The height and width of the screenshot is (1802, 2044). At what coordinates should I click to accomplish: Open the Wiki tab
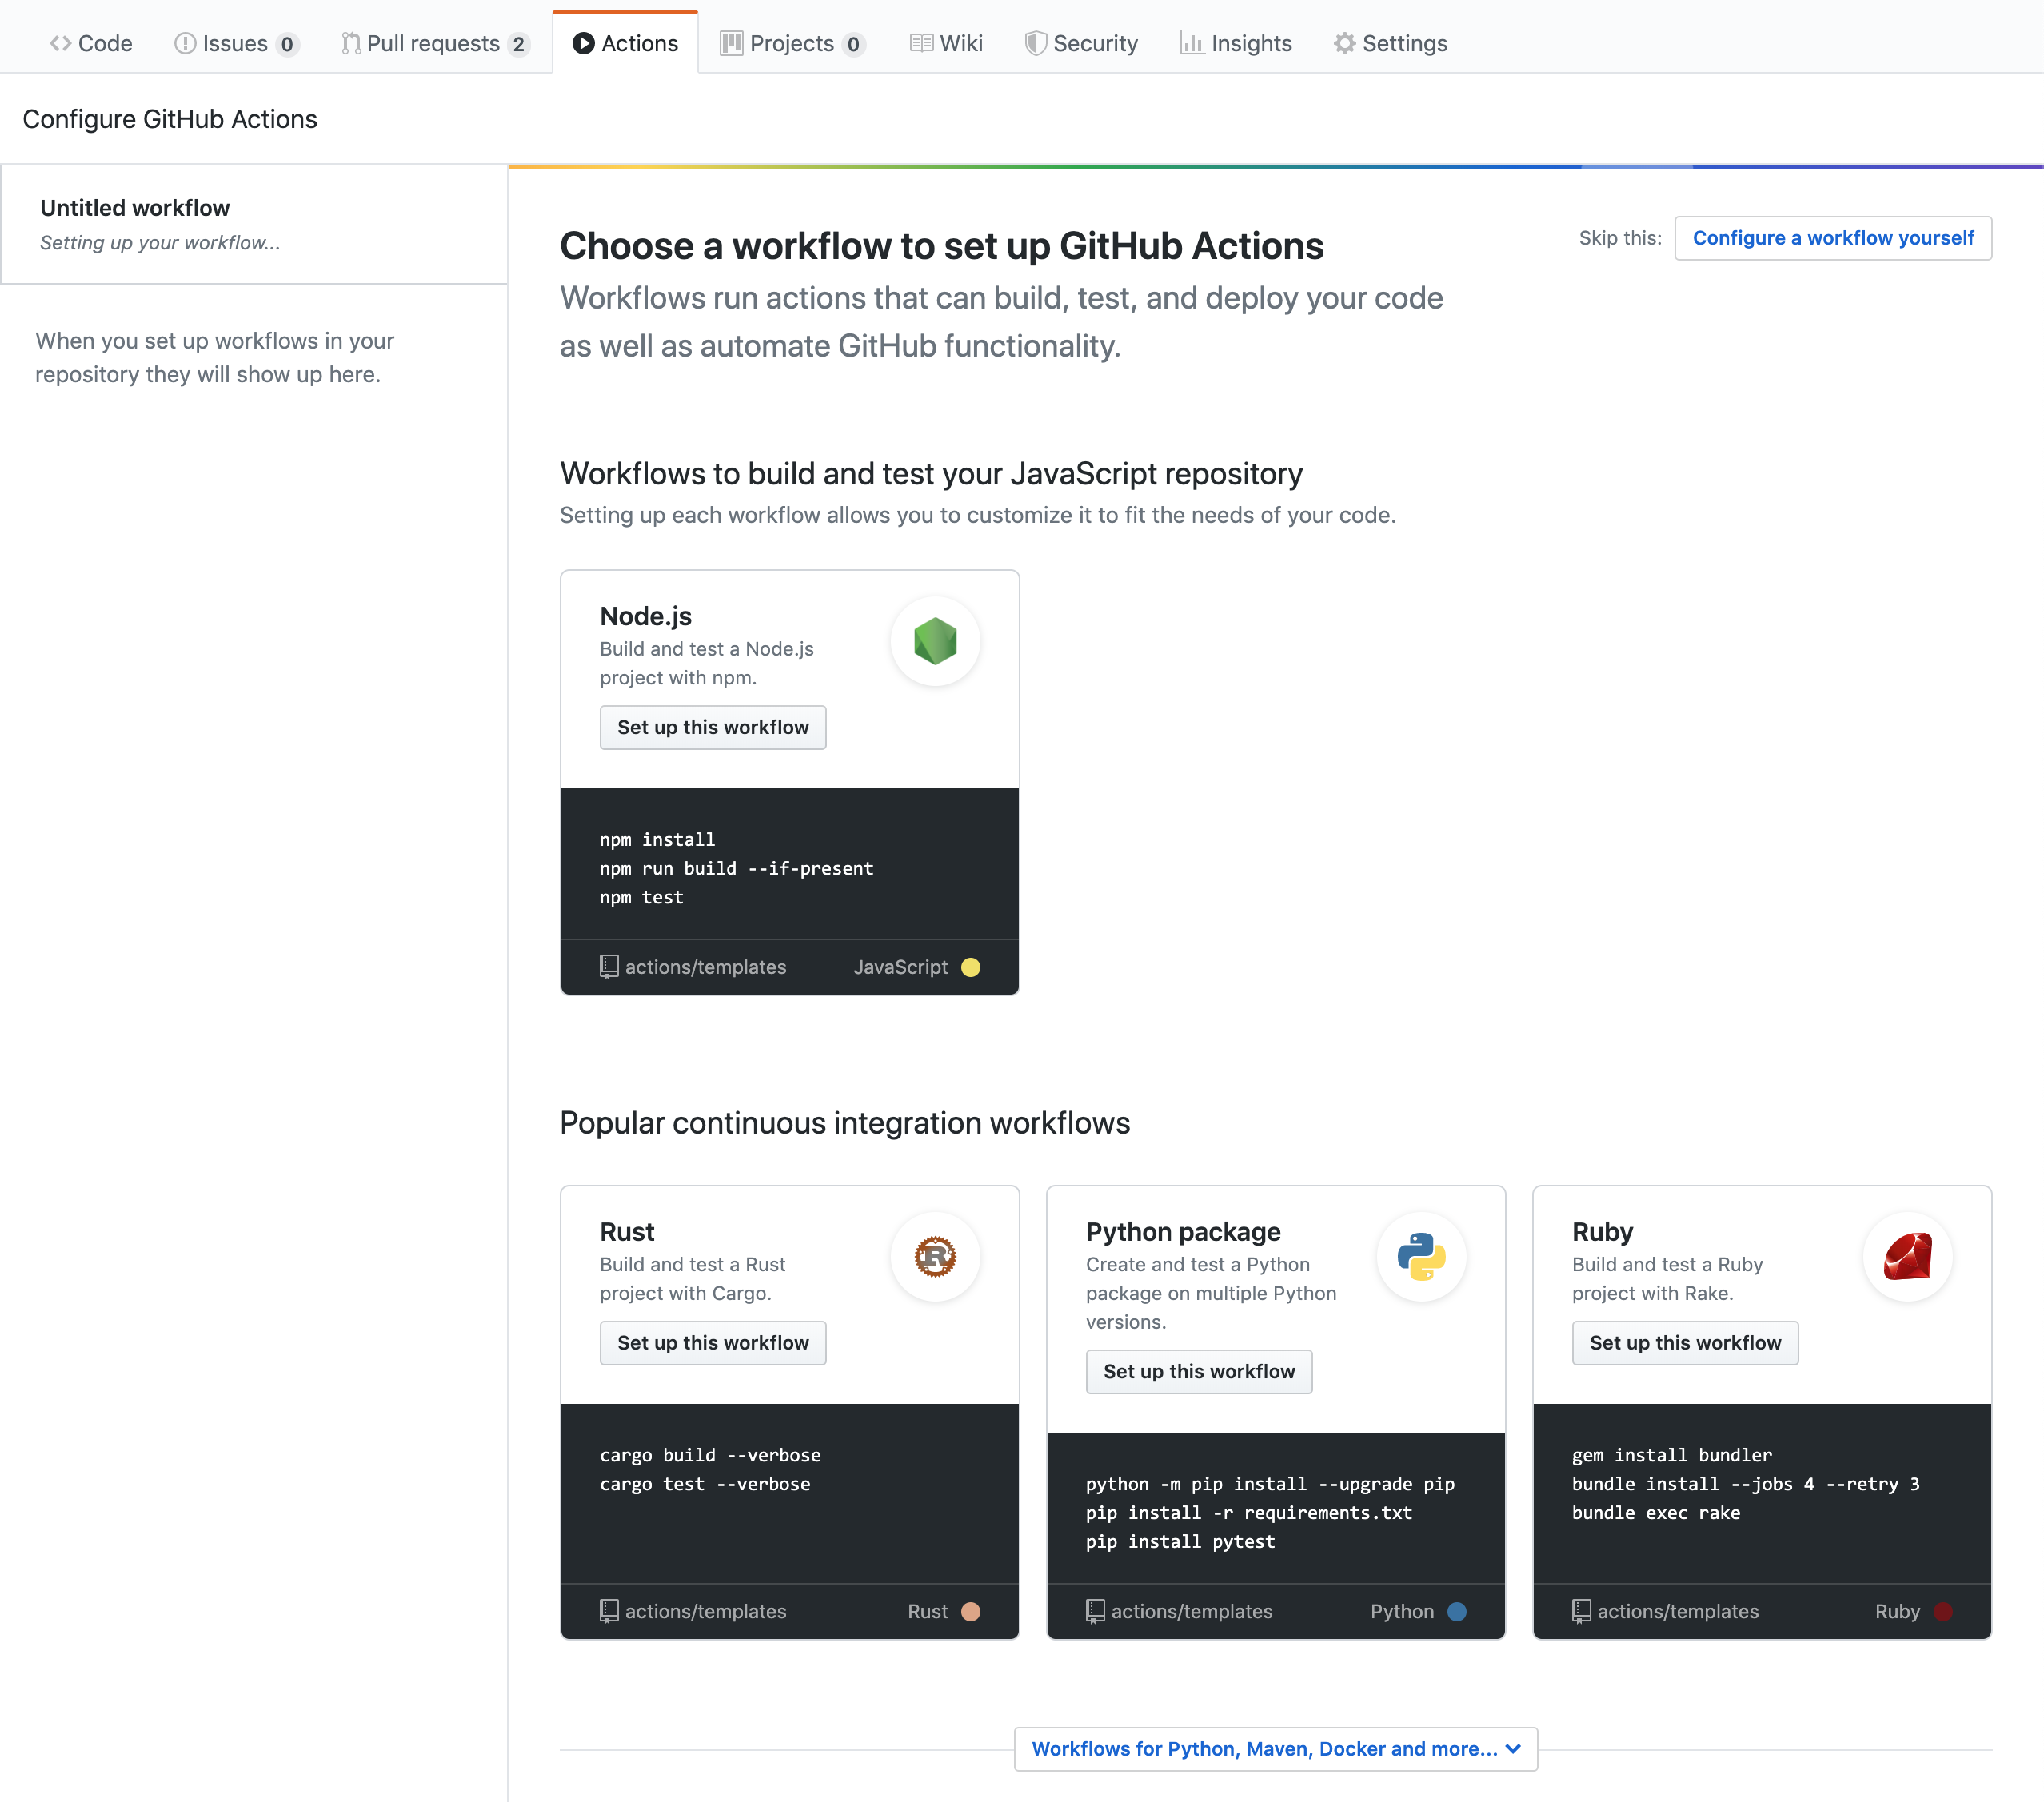[x=946, y=43]
